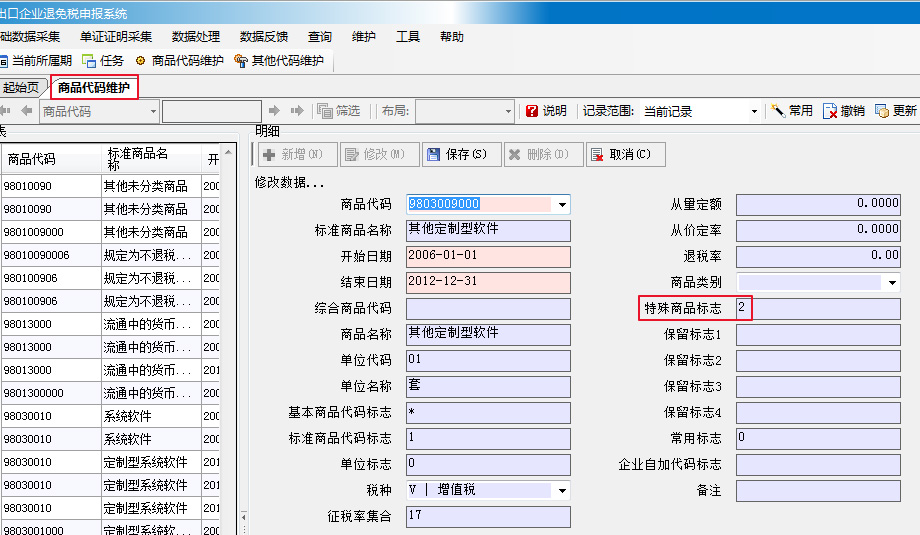Click the 单位代码 field showing 01
Viewport: 920px width, 535px height.
[x=488, y=360]
